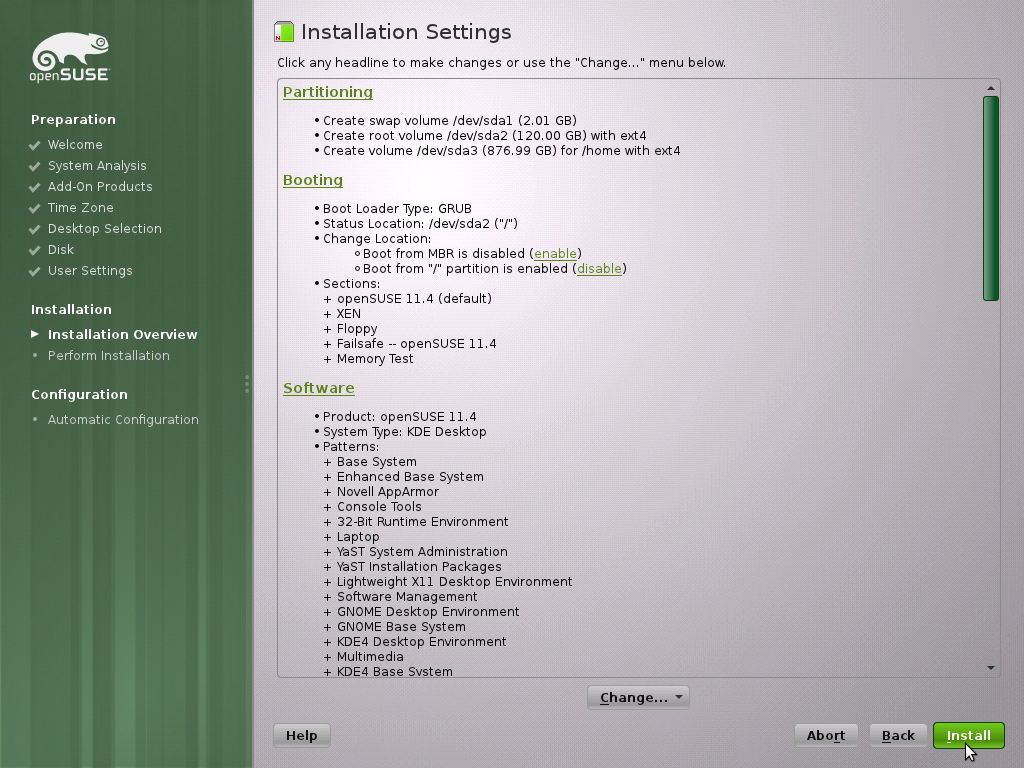Click the 'XEN' section entry
1024x768 pixels.
[349, 313]
